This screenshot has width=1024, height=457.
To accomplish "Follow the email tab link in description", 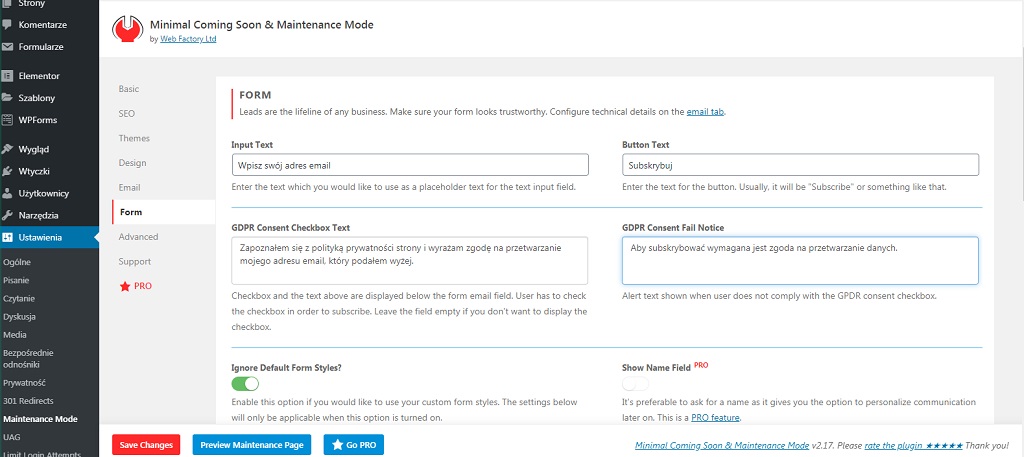I will pos(705,112).
